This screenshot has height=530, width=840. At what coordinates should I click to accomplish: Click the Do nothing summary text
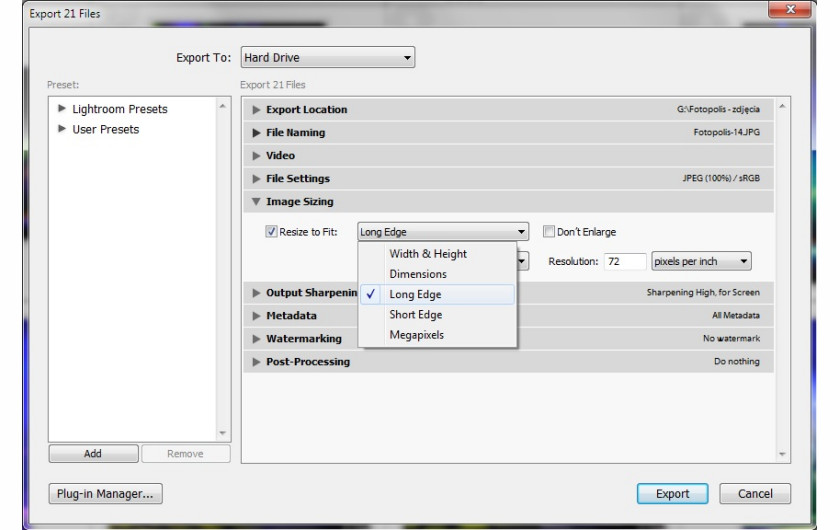pyautogui.click(x=737, y=362)
